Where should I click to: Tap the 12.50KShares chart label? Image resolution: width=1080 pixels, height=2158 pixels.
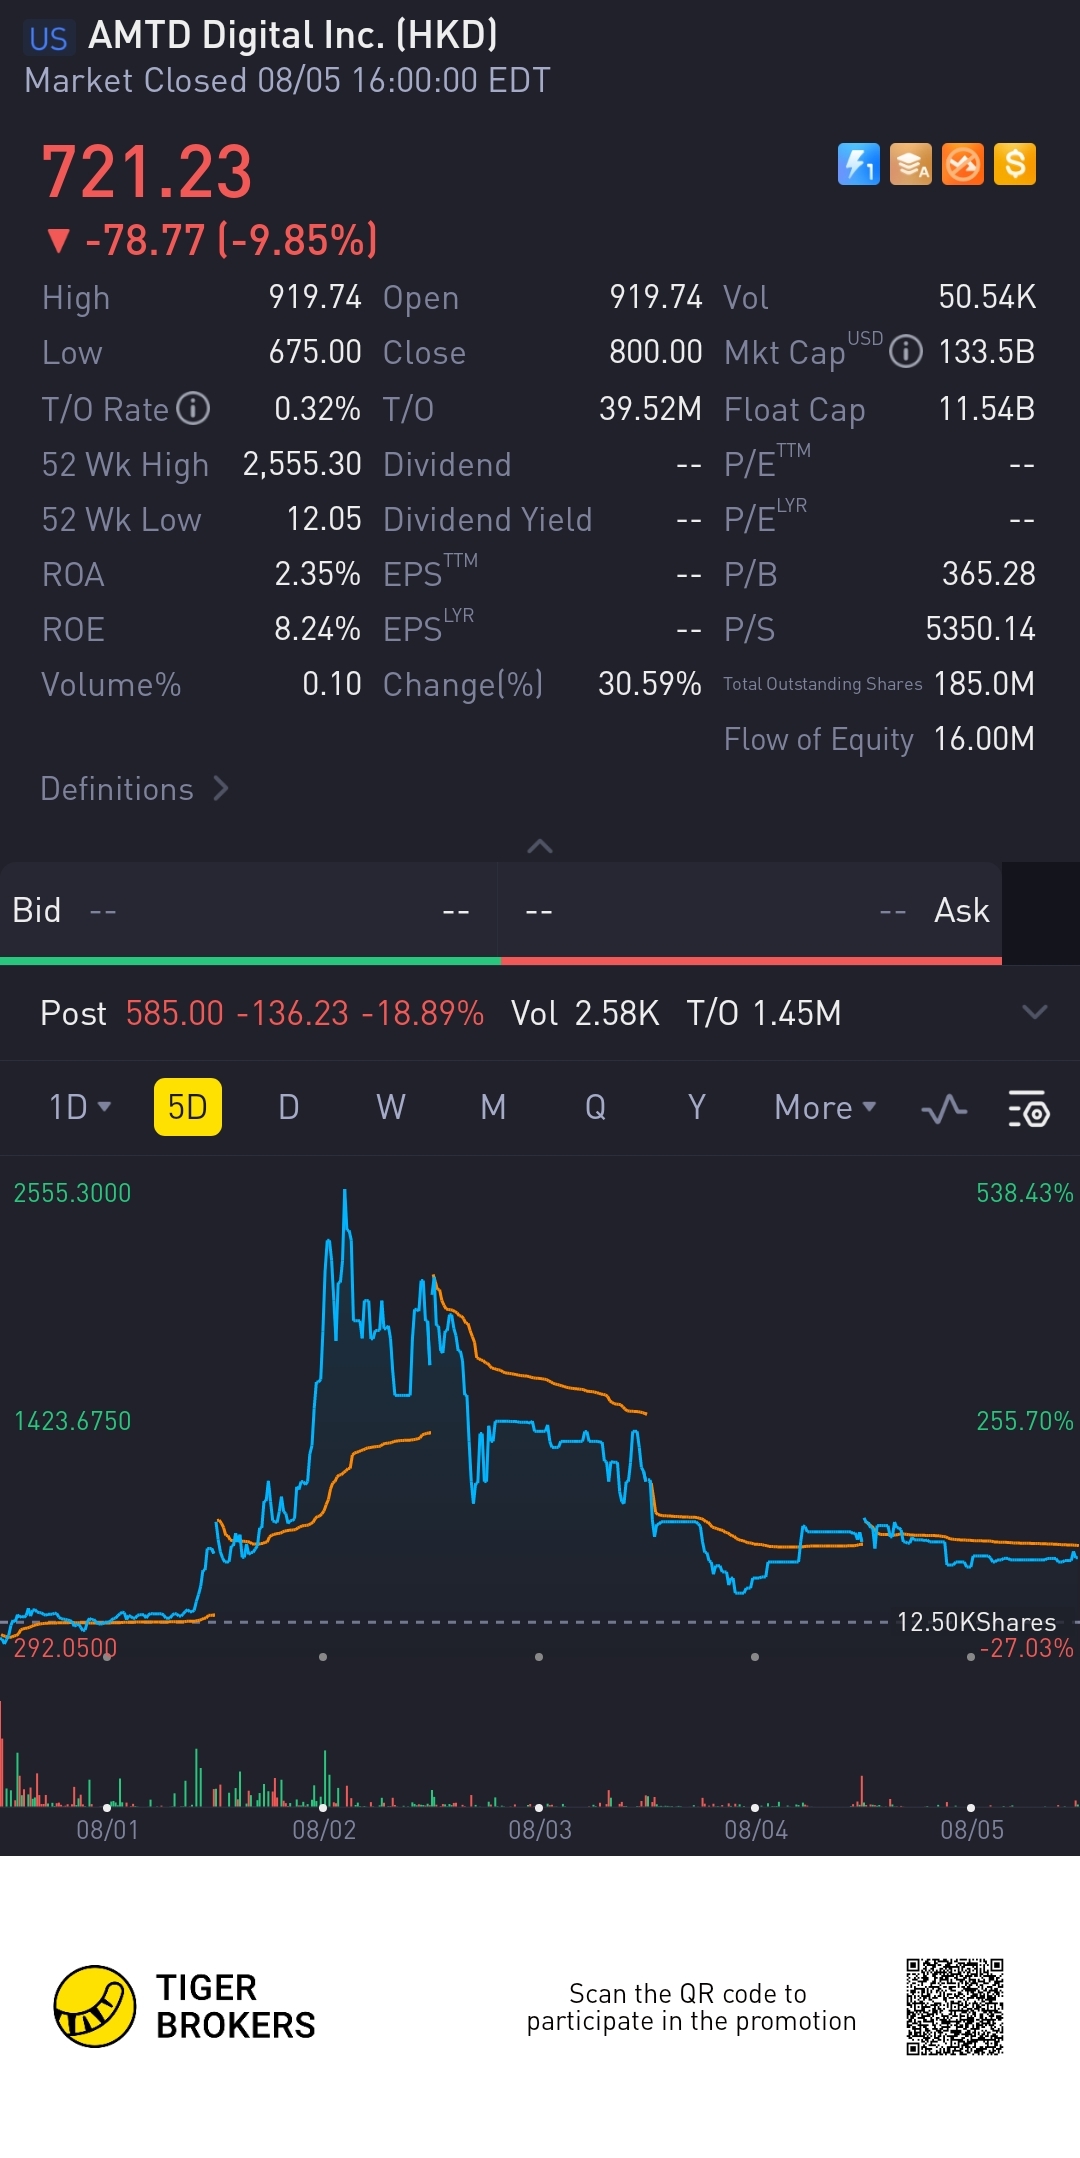tap(976, 1622)
